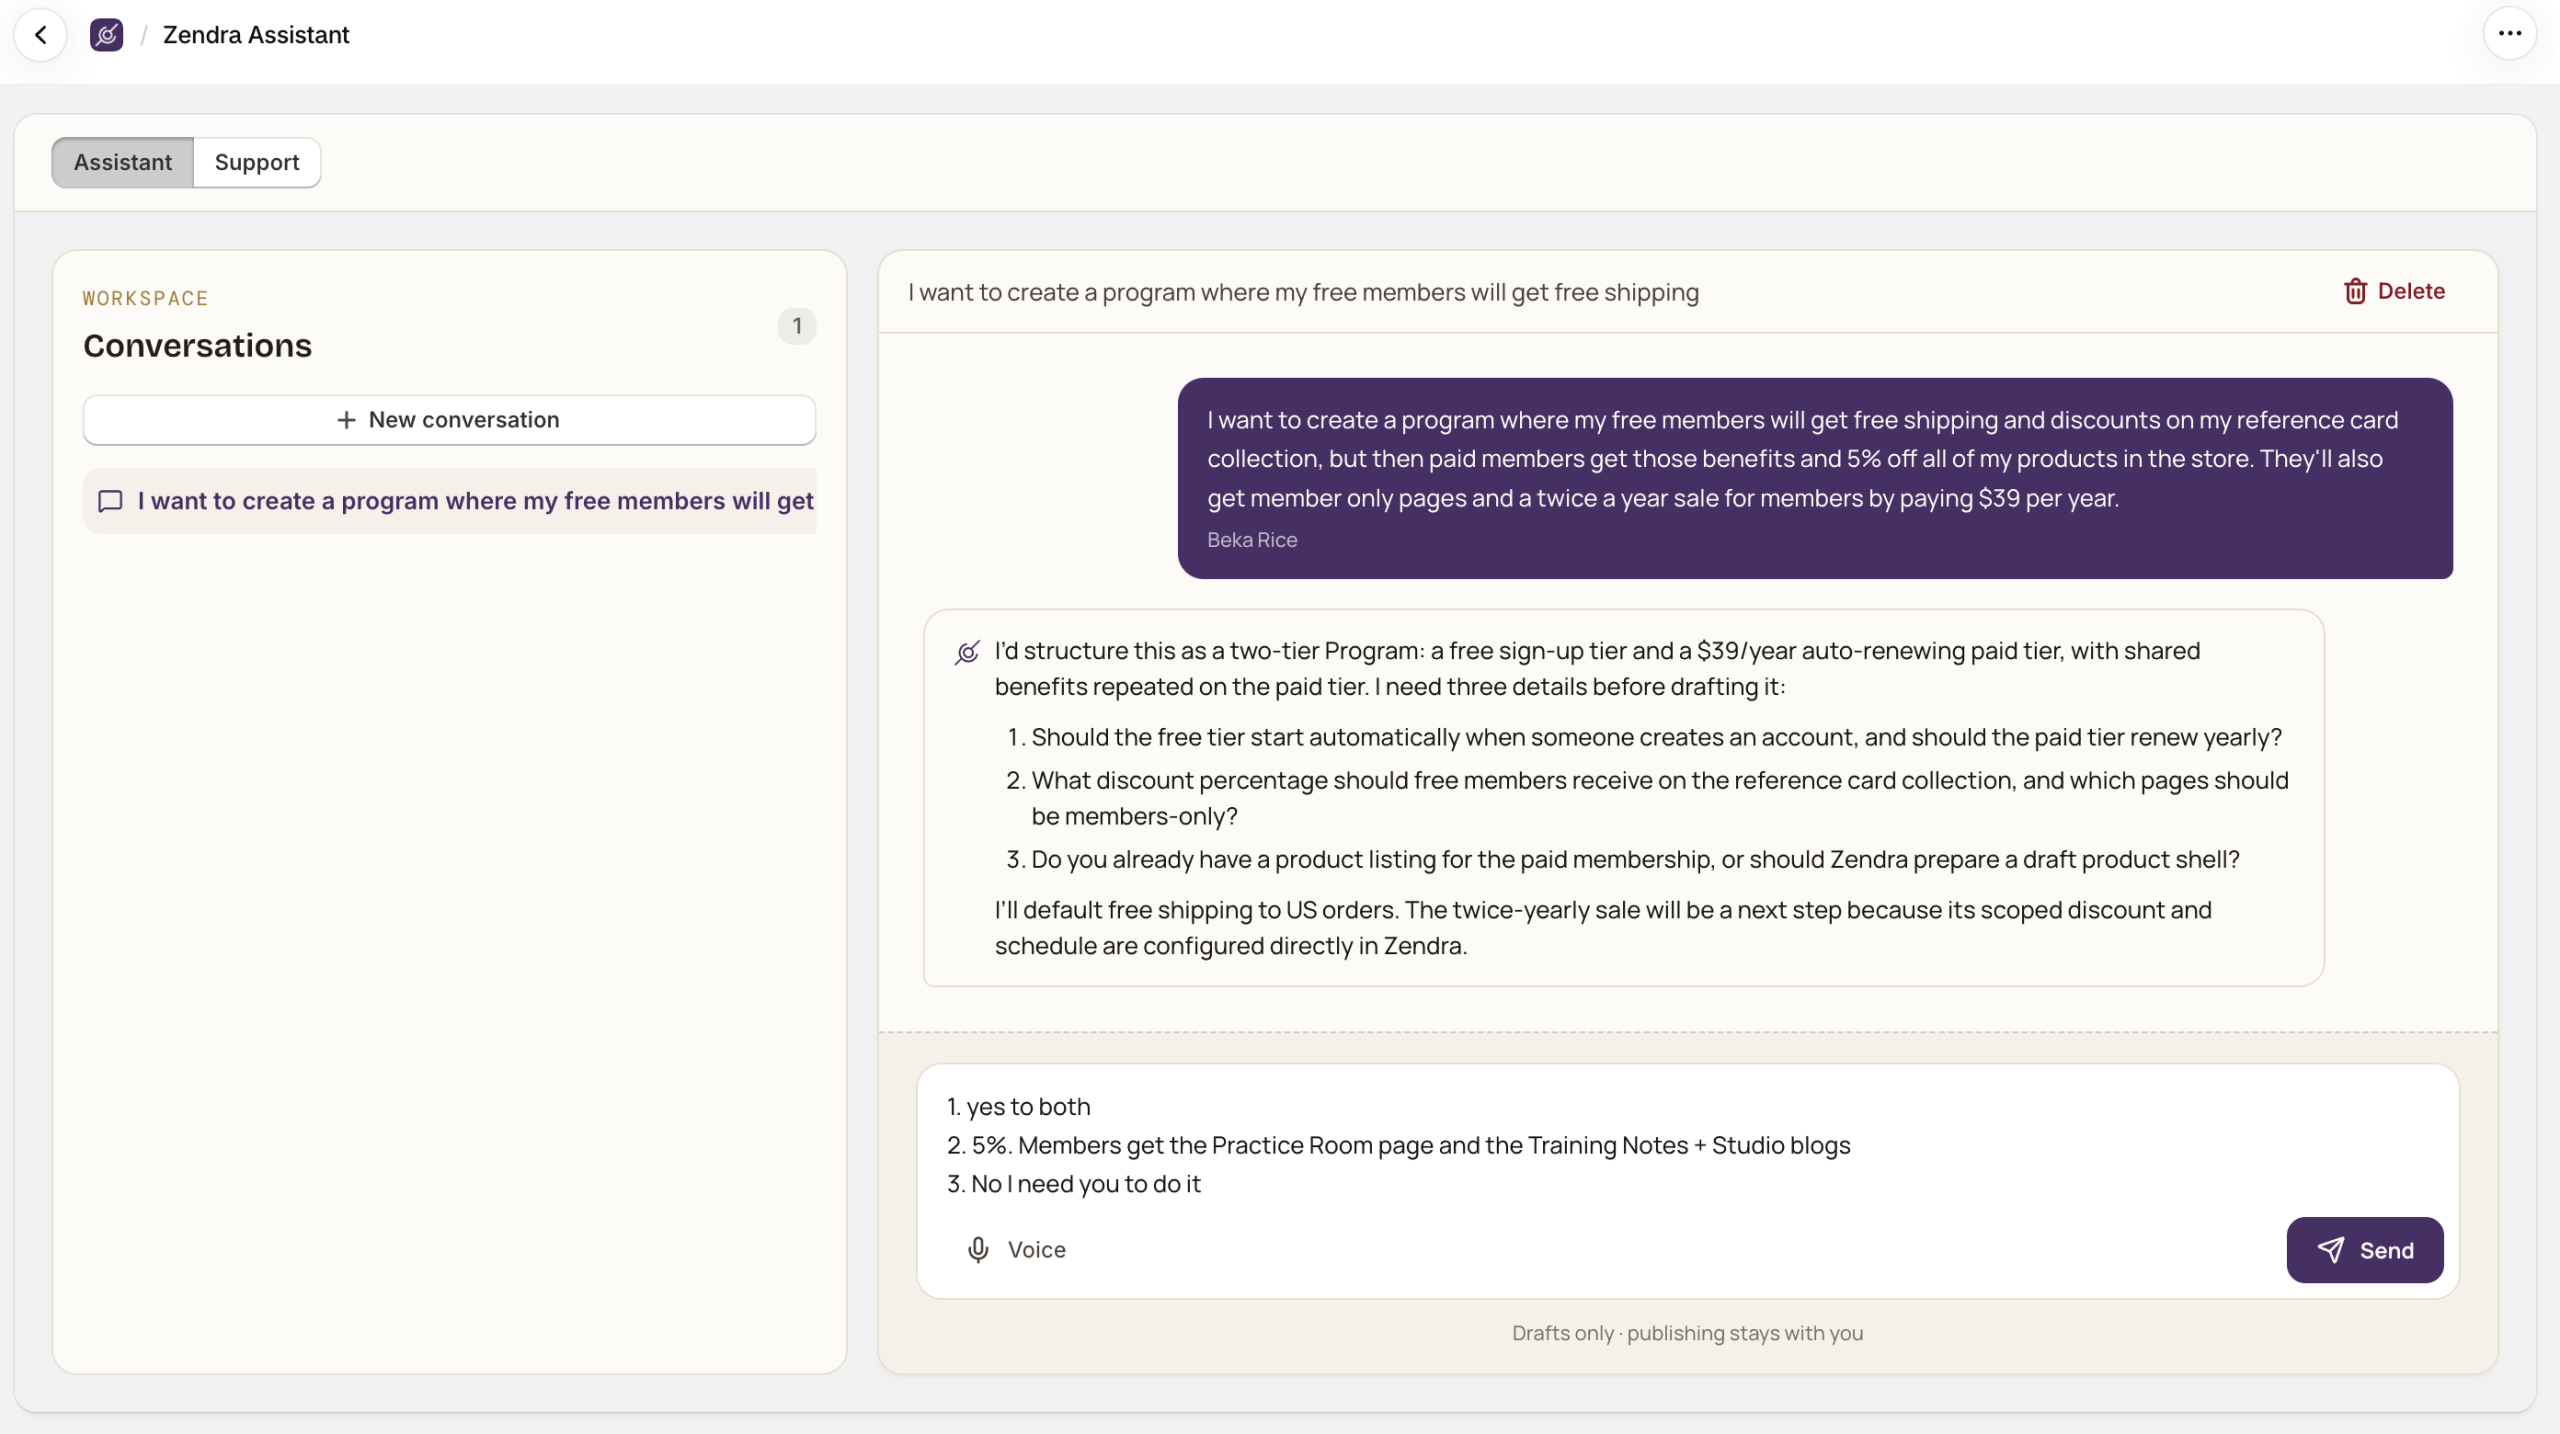Click the conversation title in the chat header
This screenshot has width=2560, height=1434.
pyautogui.click(x=1303, y=293)
